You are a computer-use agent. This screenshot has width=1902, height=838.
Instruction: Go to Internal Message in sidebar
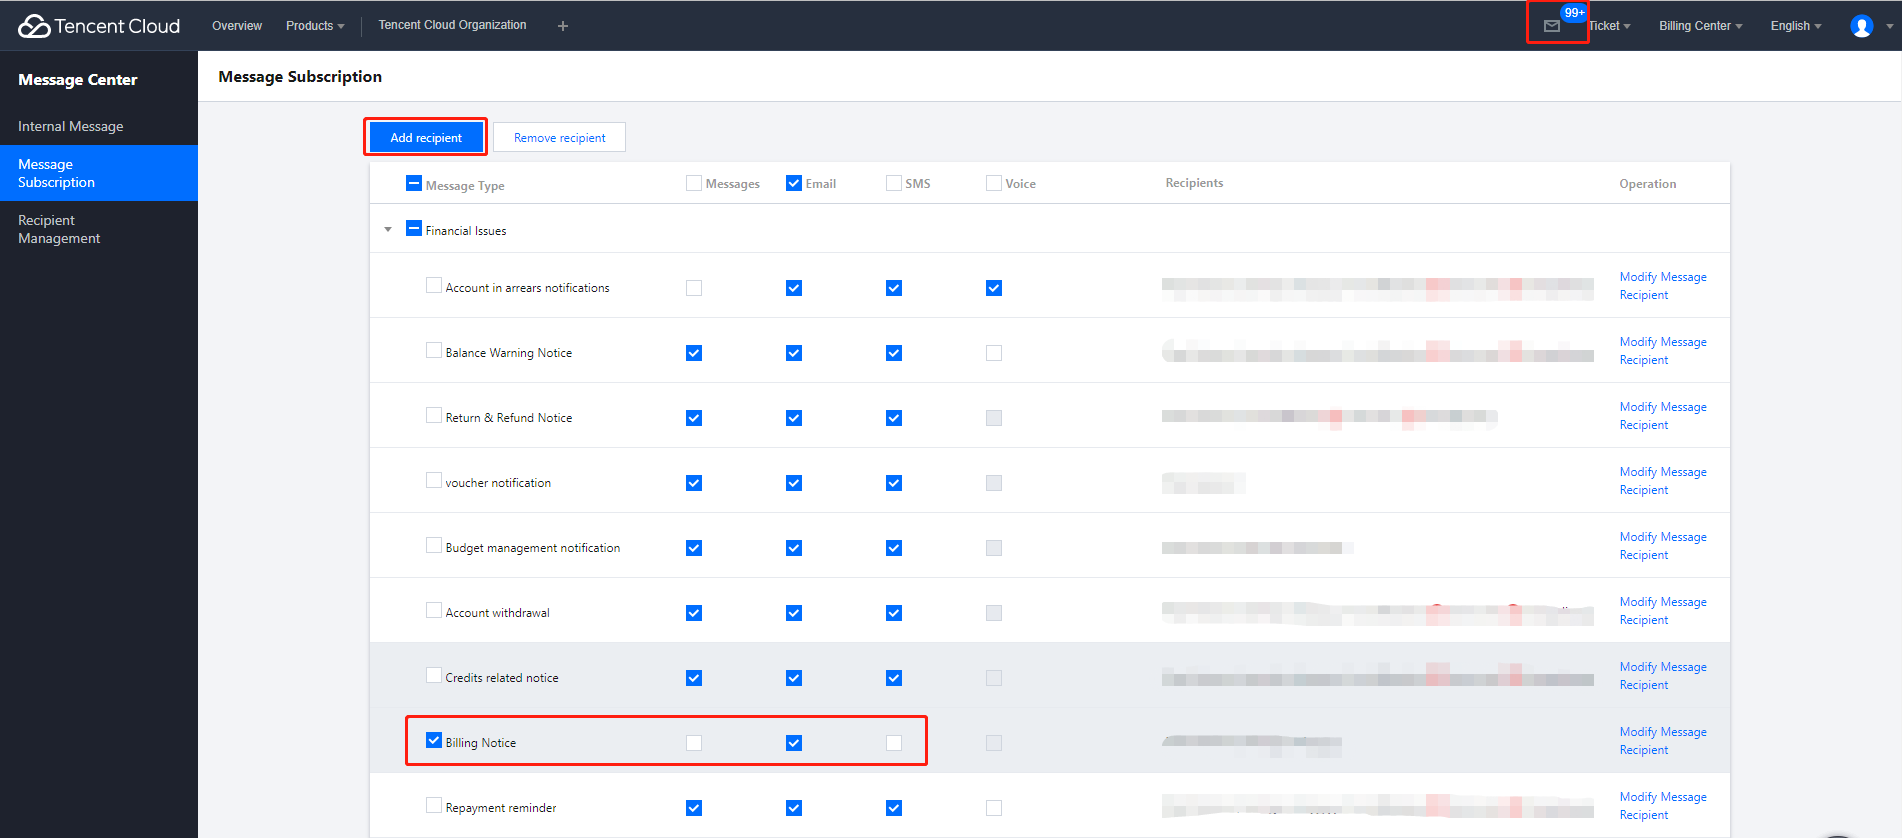(71, 126)
